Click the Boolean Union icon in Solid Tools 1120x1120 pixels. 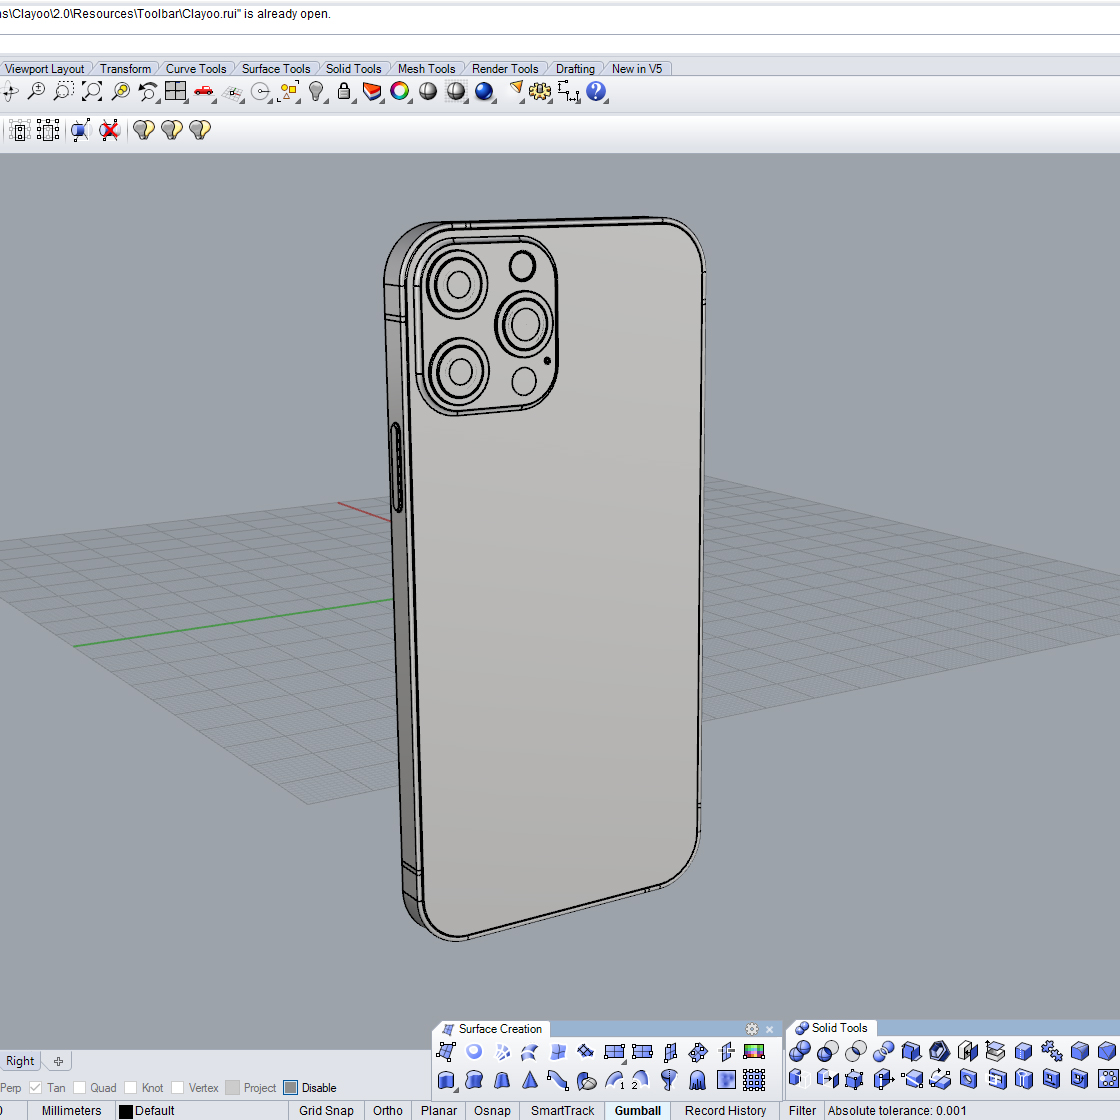[x=800, y=1051]
